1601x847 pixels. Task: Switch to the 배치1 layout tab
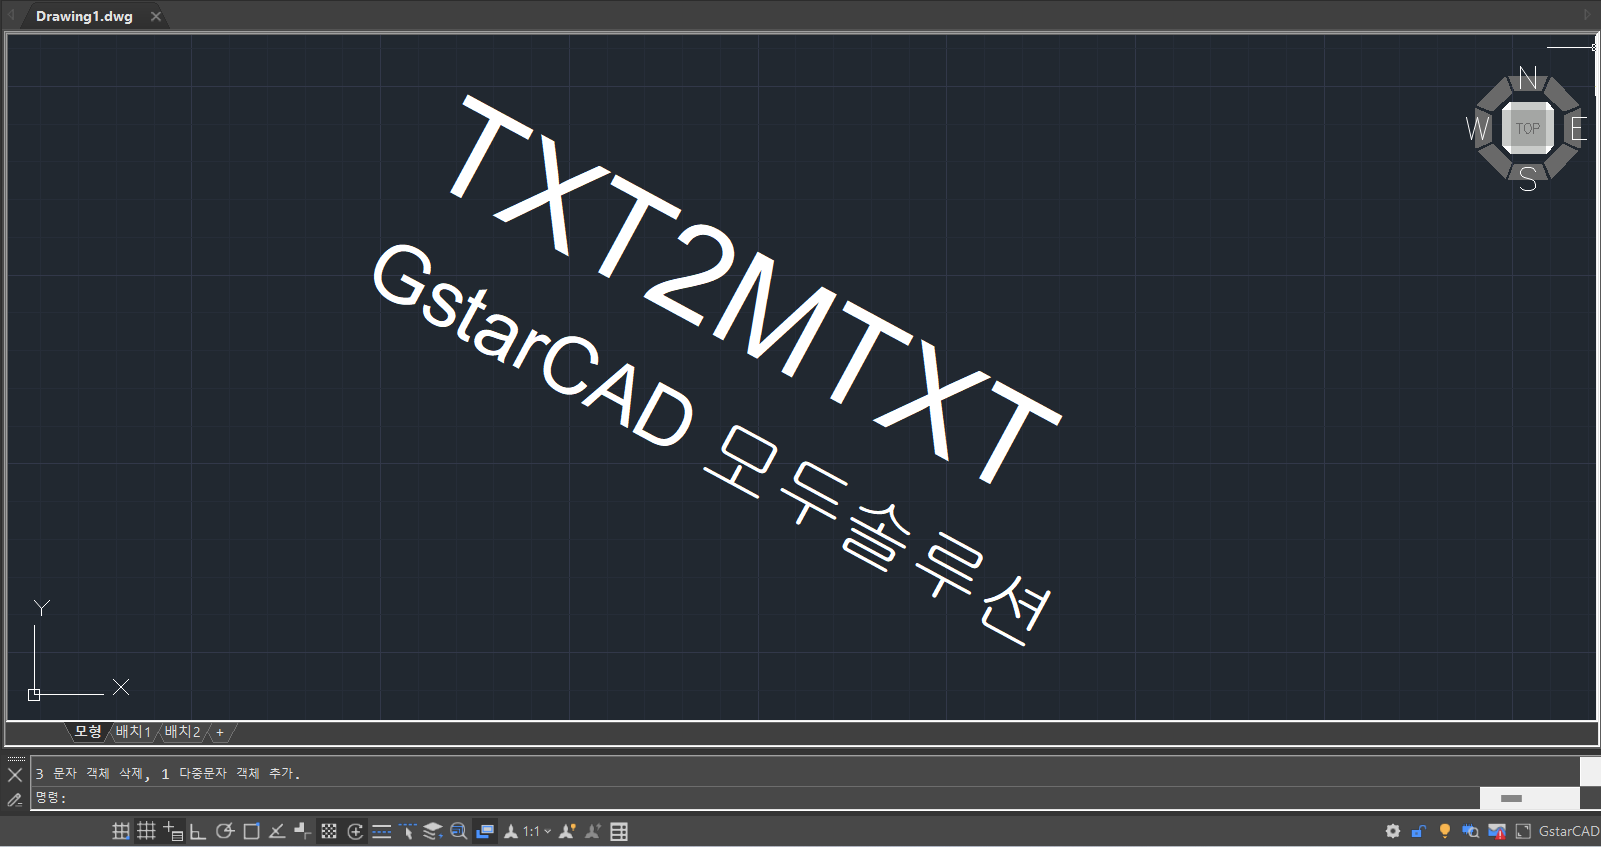click(133, 732)
